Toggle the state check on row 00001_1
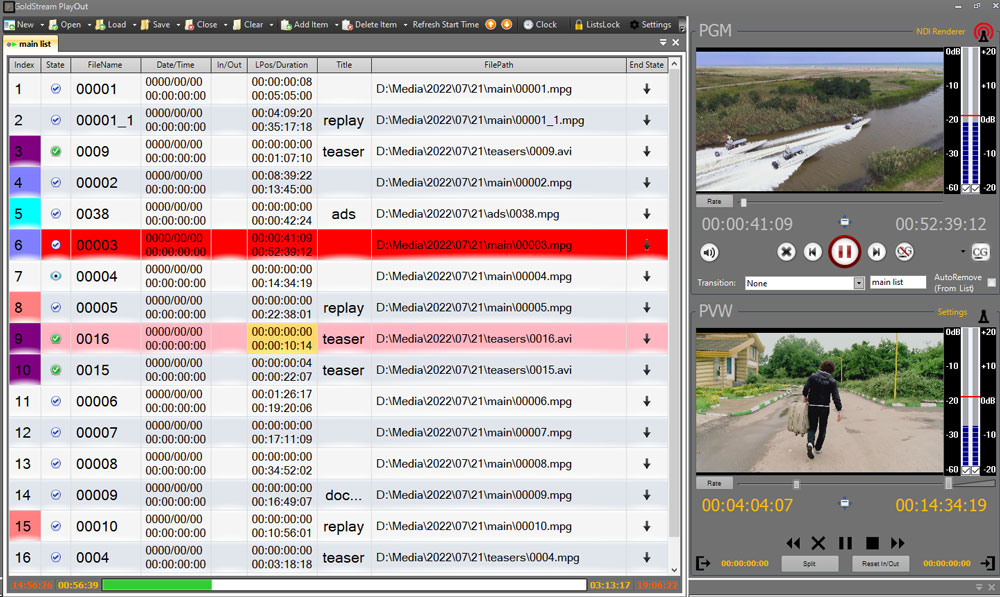1000x597 pixels. tap(55, 120)
